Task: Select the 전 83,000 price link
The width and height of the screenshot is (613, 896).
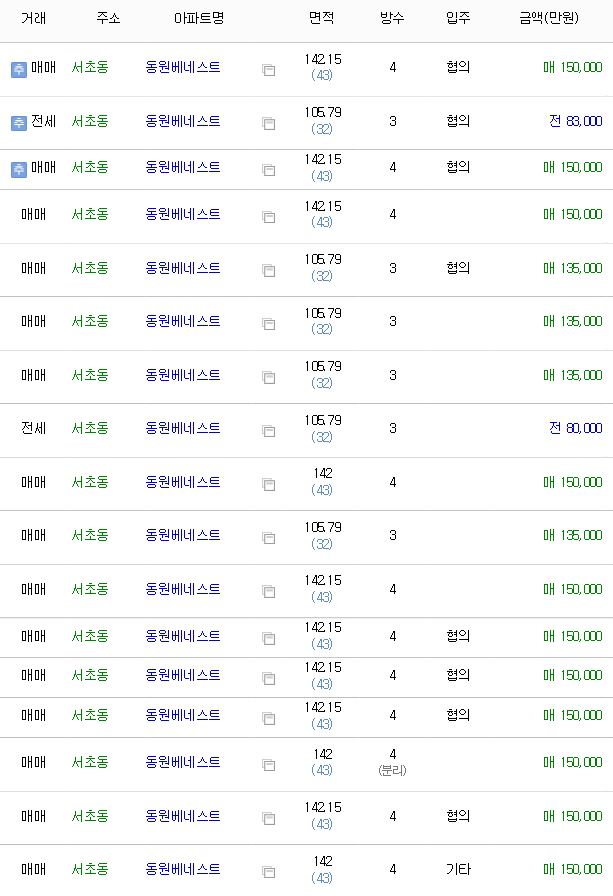Action: 575,121
